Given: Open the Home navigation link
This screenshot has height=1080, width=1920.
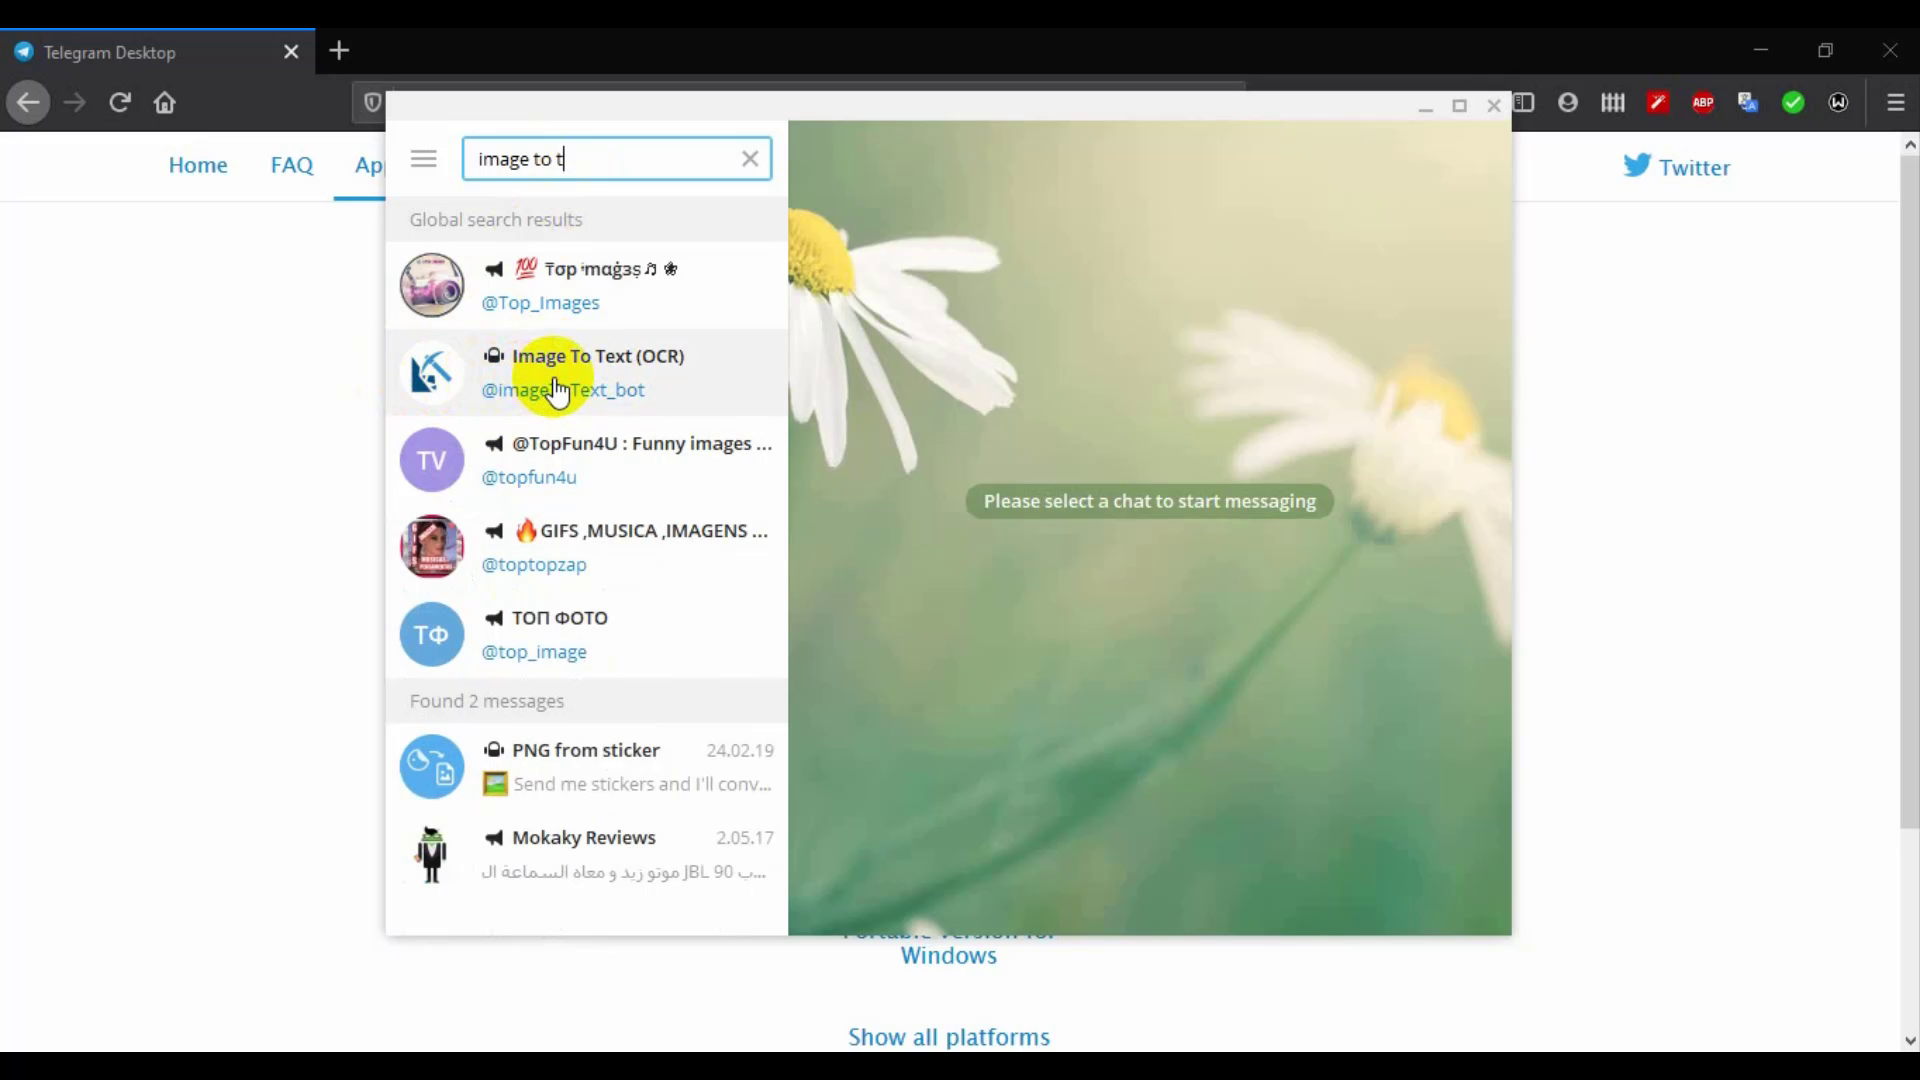Looking at the screenshot, I should click(x=197, y=165).
